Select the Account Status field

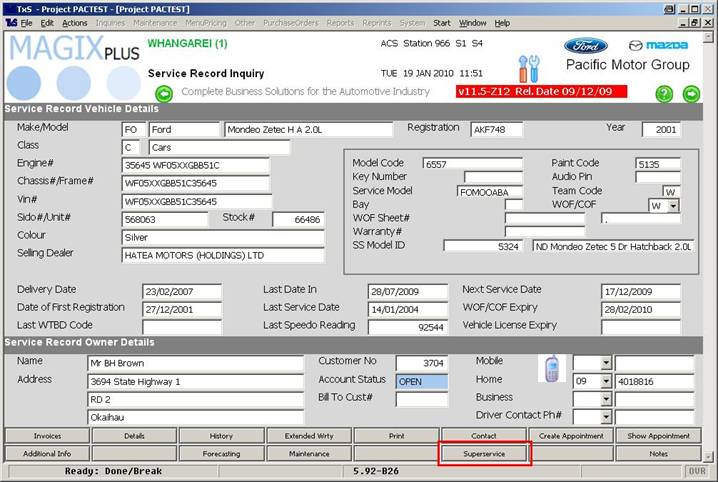click(x=421, y=381)
